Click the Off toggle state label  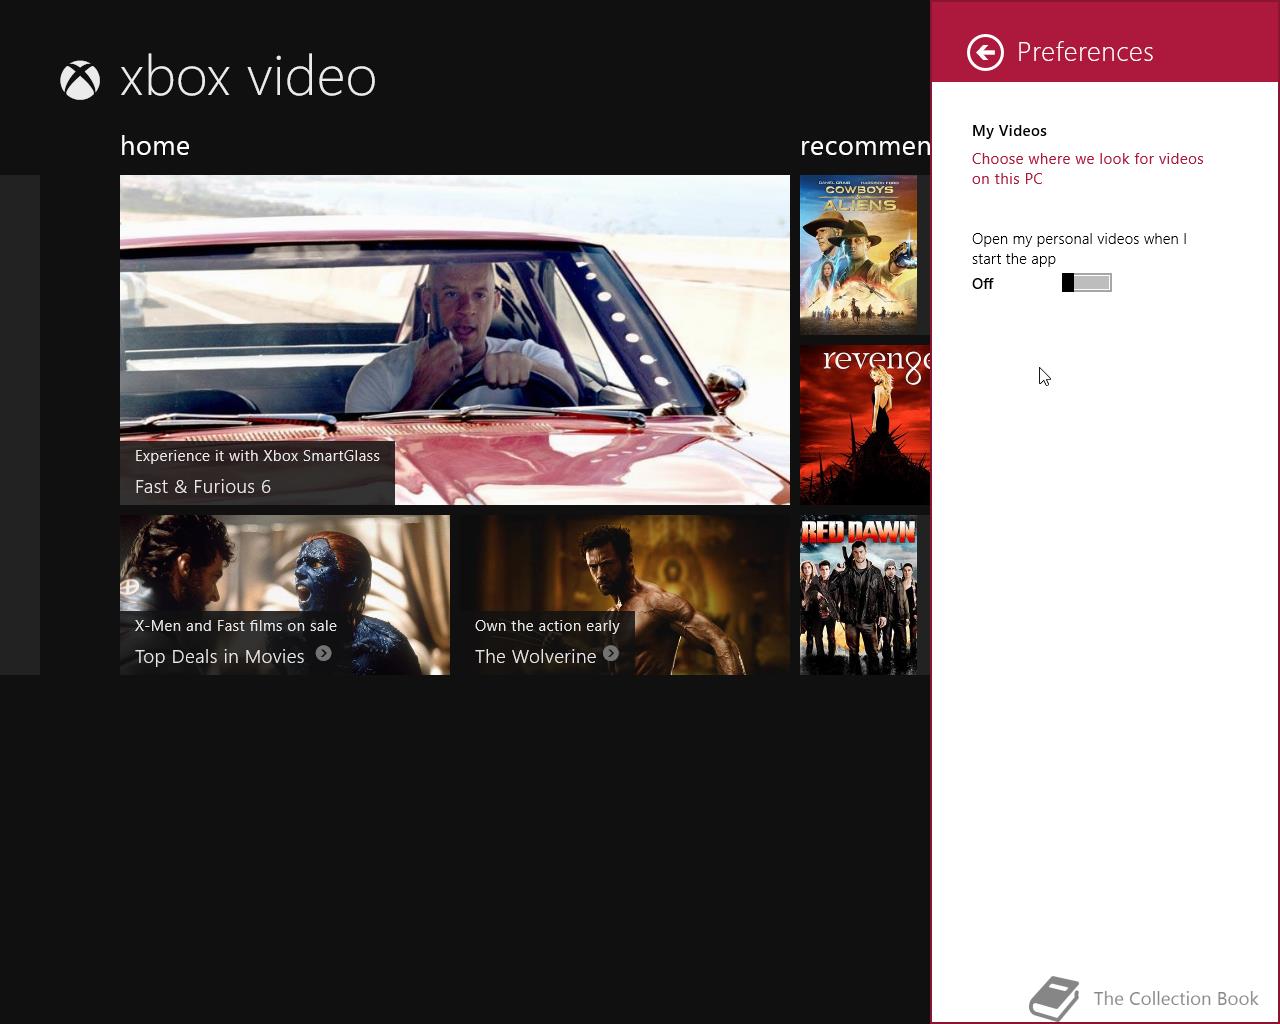tap(983, 284)
